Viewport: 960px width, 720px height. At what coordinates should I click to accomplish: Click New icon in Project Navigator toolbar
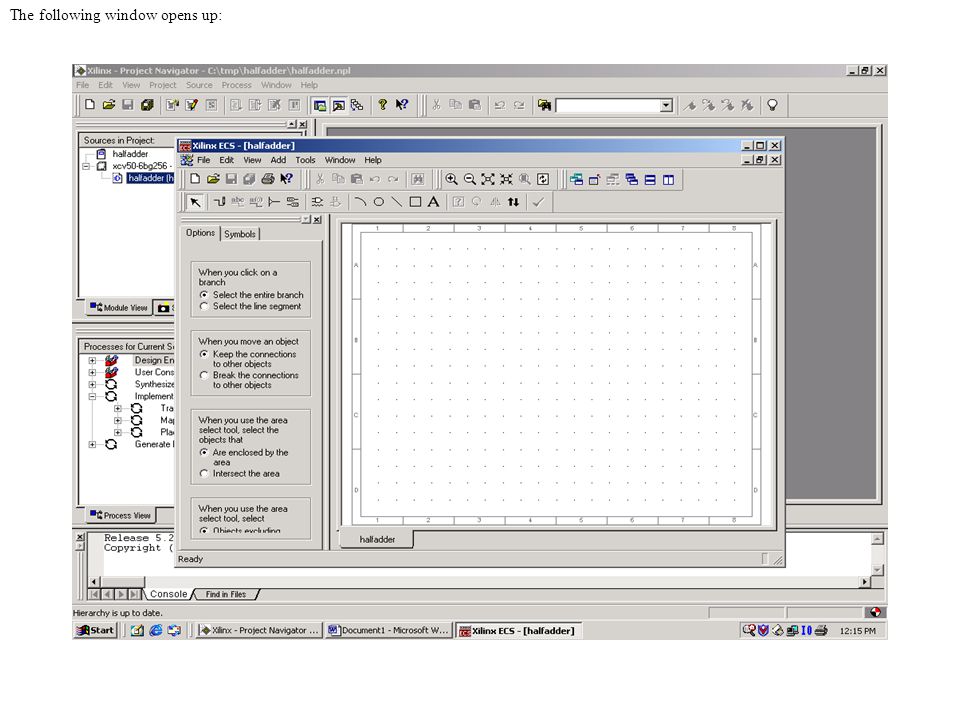point(90,105)
